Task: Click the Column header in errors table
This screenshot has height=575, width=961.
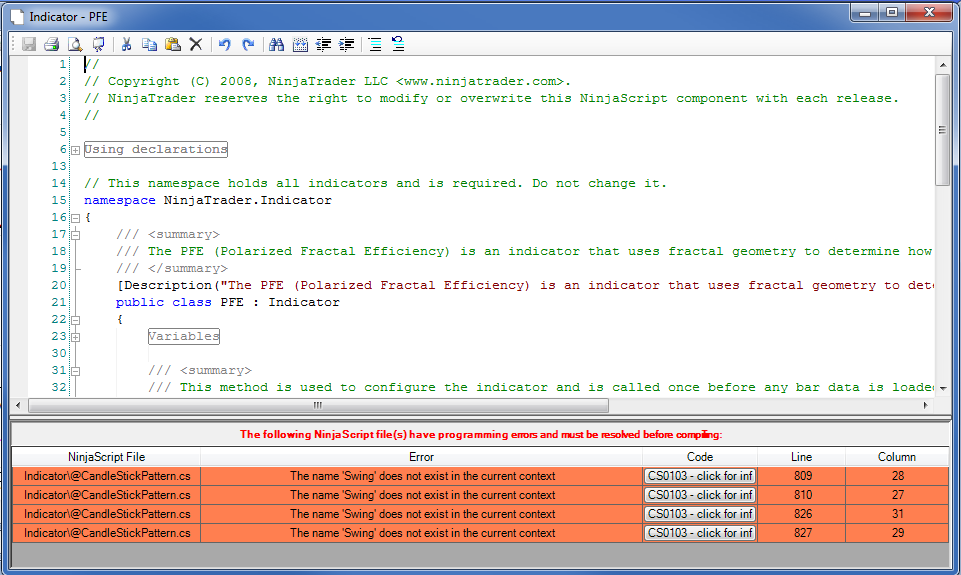Action: (897, 457)
